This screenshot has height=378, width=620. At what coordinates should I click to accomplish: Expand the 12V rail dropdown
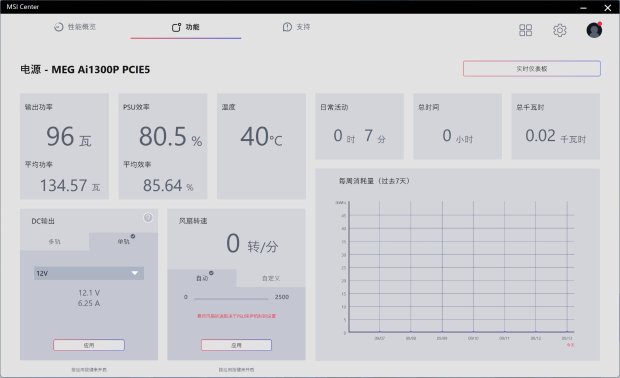(89, 273)
